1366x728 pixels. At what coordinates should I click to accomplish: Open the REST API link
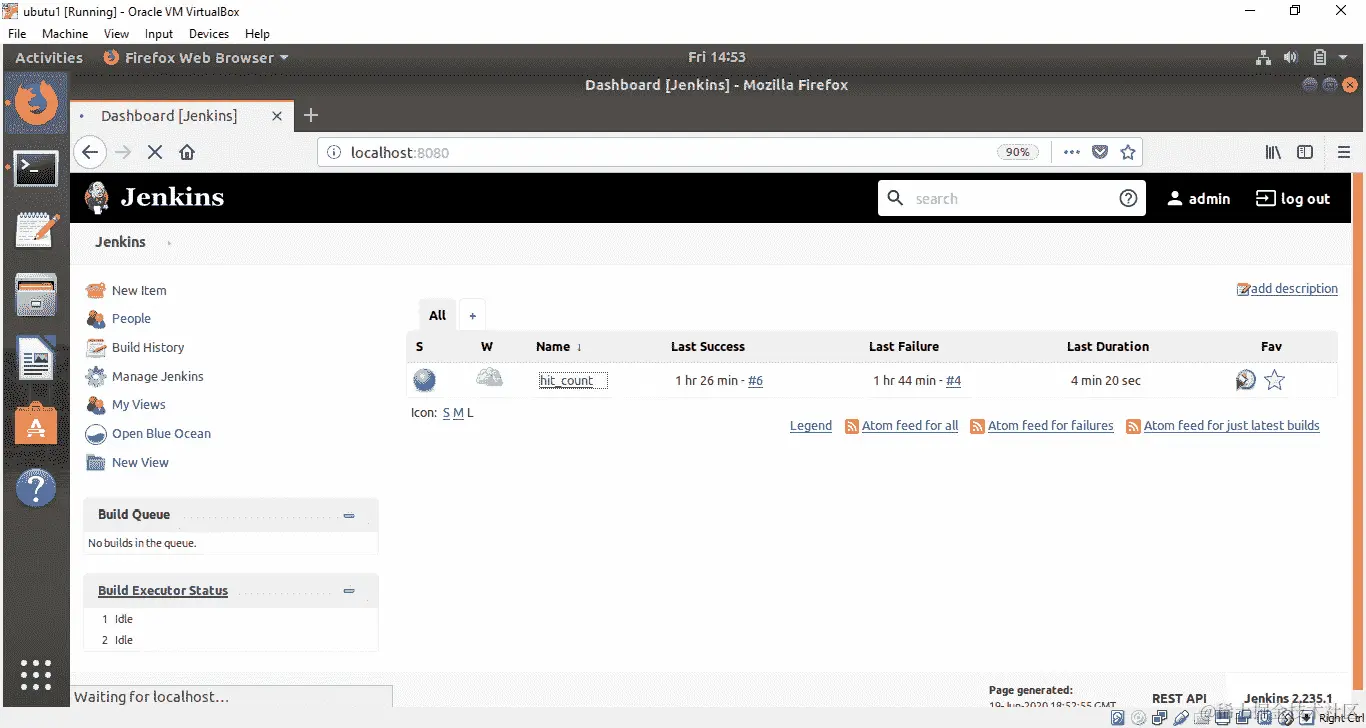(1179, 698)
